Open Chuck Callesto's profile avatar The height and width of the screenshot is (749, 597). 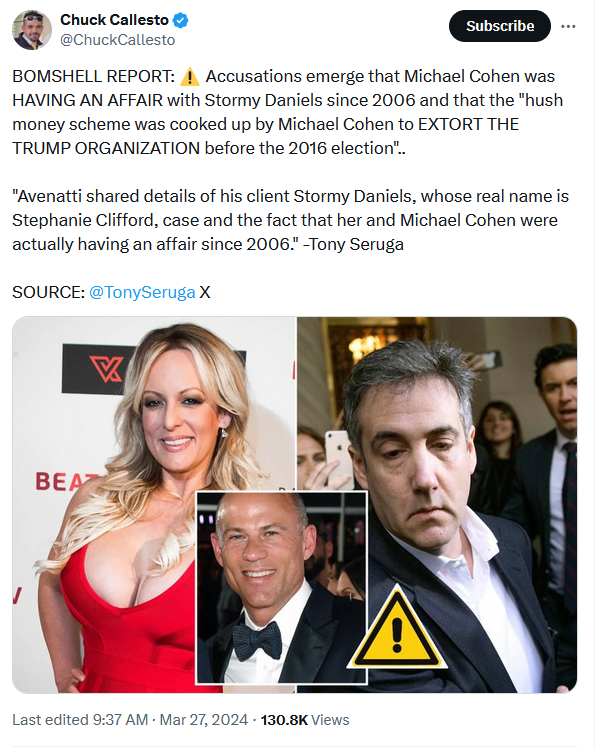(x=32, y=30)
